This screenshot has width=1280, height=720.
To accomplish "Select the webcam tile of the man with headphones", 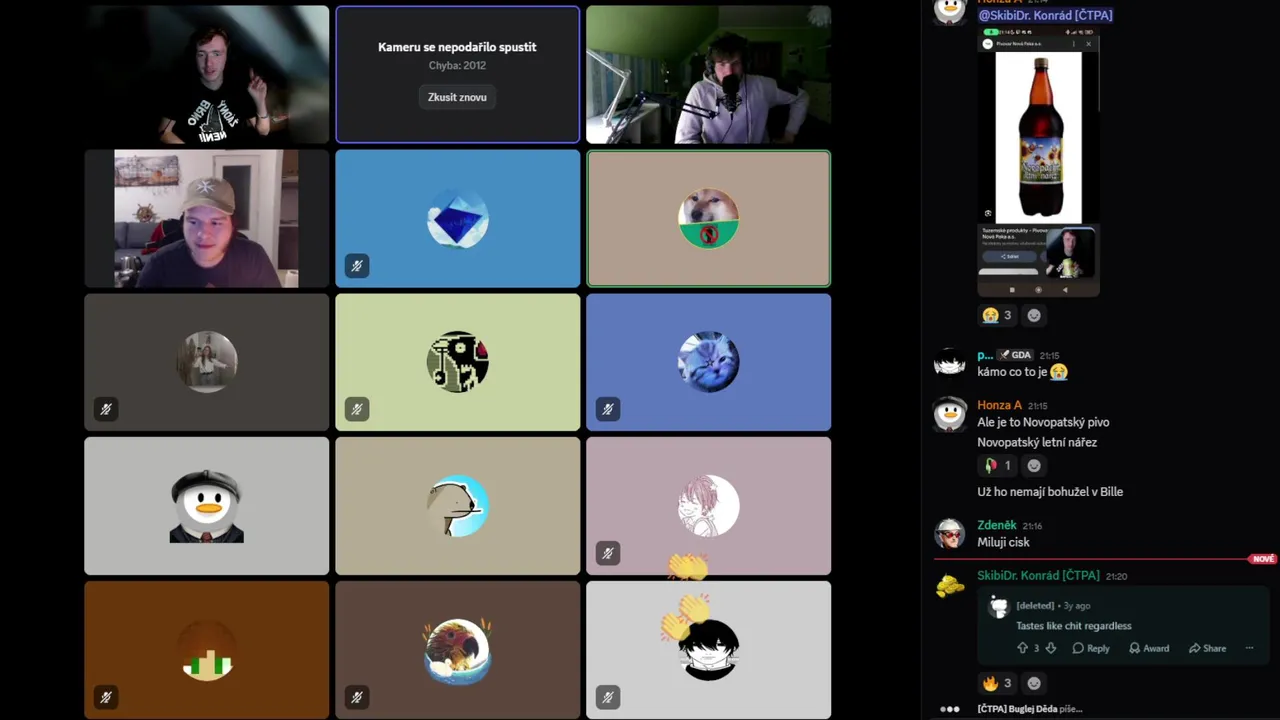I will (x=708, y=75).
